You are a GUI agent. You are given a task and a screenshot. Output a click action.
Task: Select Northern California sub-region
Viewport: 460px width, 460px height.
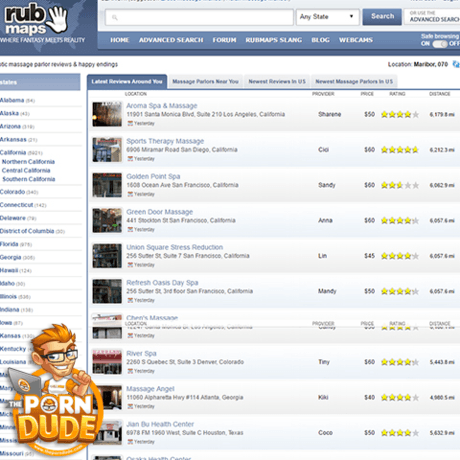tap(28, 162)
